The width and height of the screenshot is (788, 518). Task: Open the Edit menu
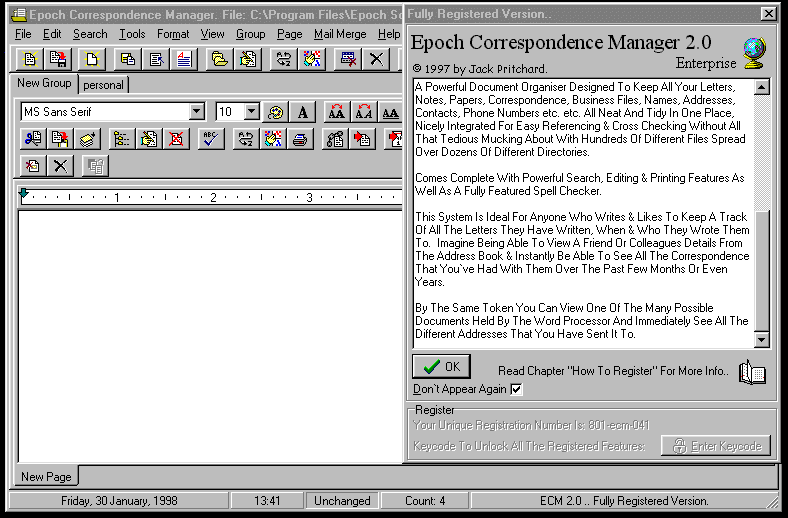(x=52, y=34)
